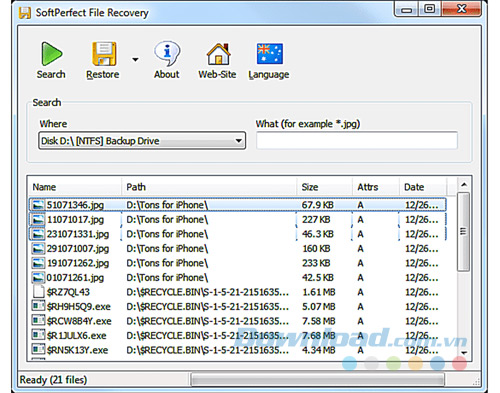Click the What file mask input field

click(x=357, y=140)
